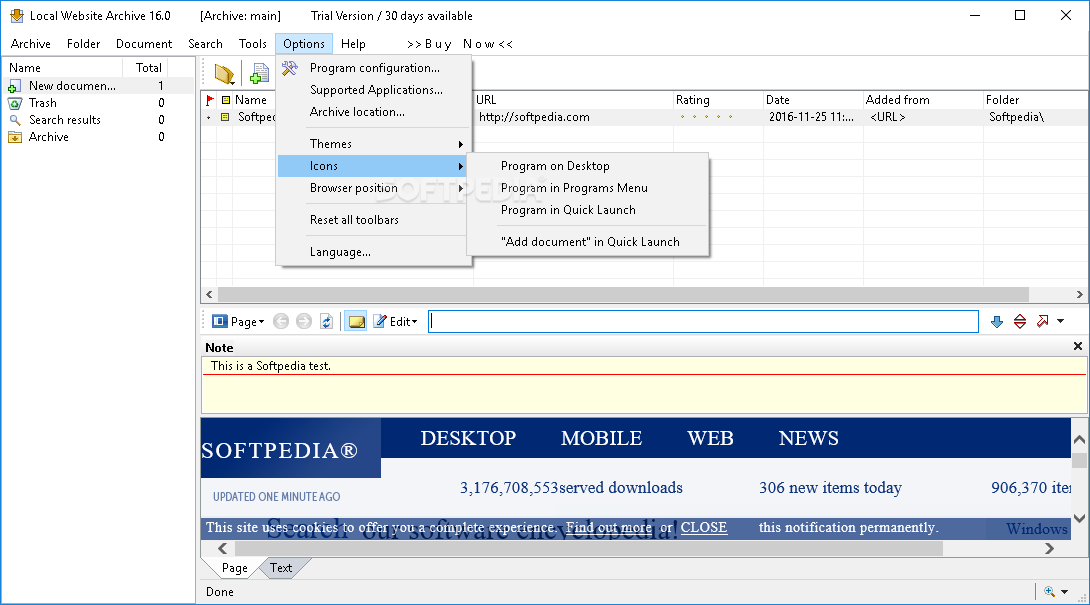
Task: Click the reload page icon
Action: pyautogui.click(x=327, y=321)
